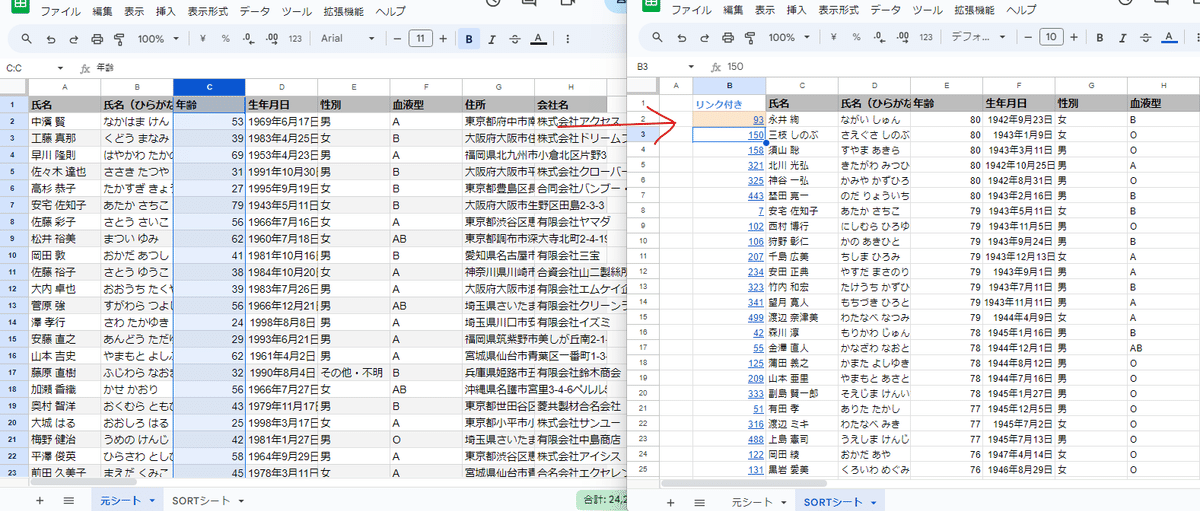Click redo in the right window toolbar
This screenshot has height=511, width=1200.
click(704, 37)
